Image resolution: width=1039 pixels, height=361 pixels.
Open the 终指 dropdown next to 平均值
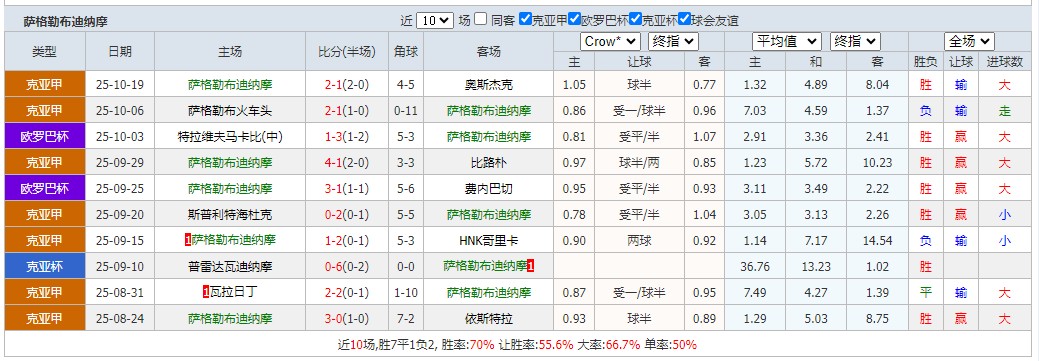855,42
